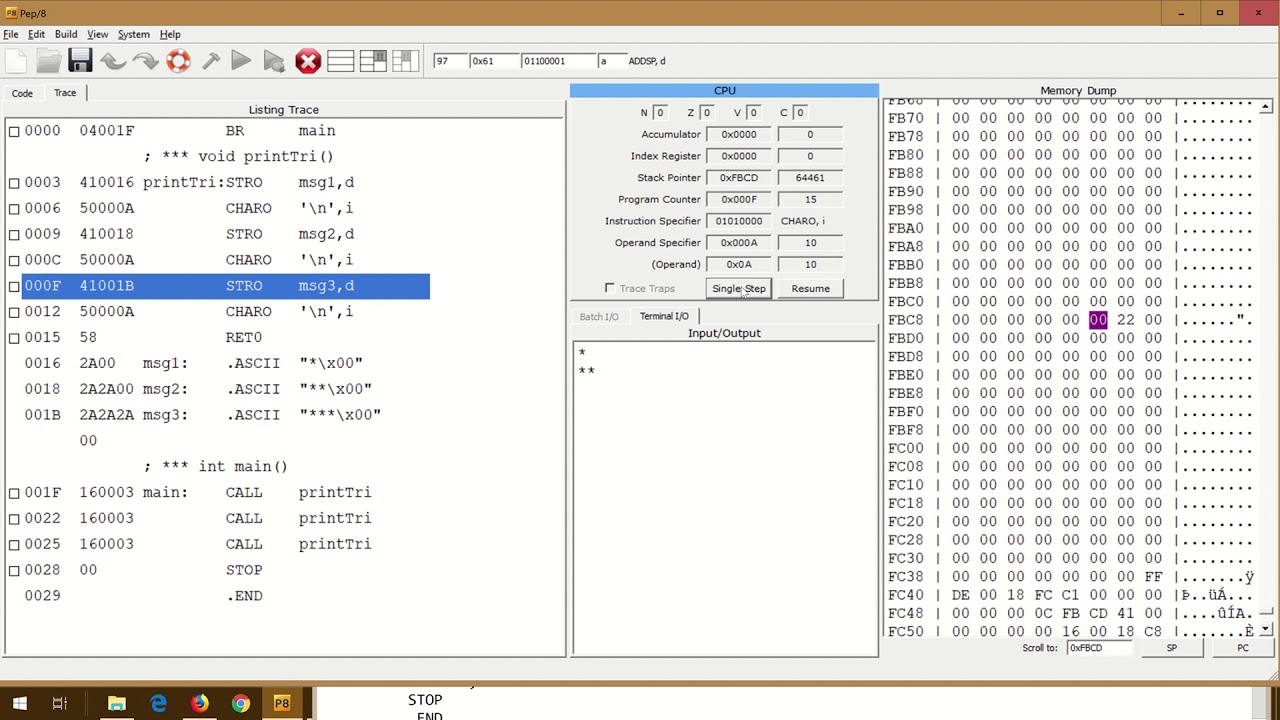Viewport: 1280px width, 720px height.
Task: Assemble source with the hammer icon
Action: click(x=210, y=61)
